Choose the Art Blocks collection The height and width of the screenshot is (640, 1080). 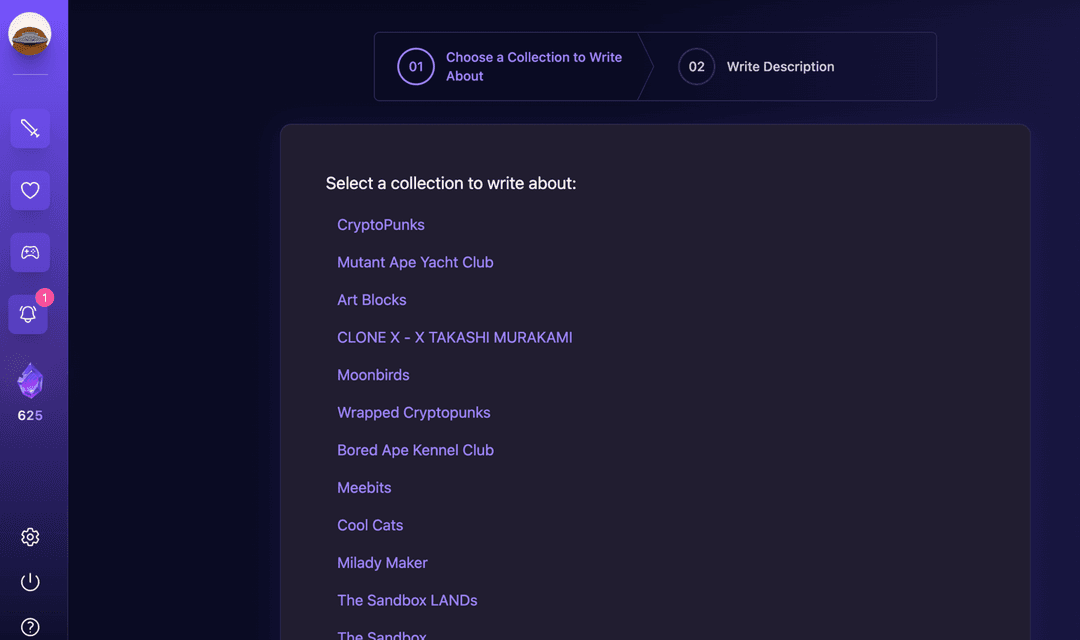coord(372,299)
